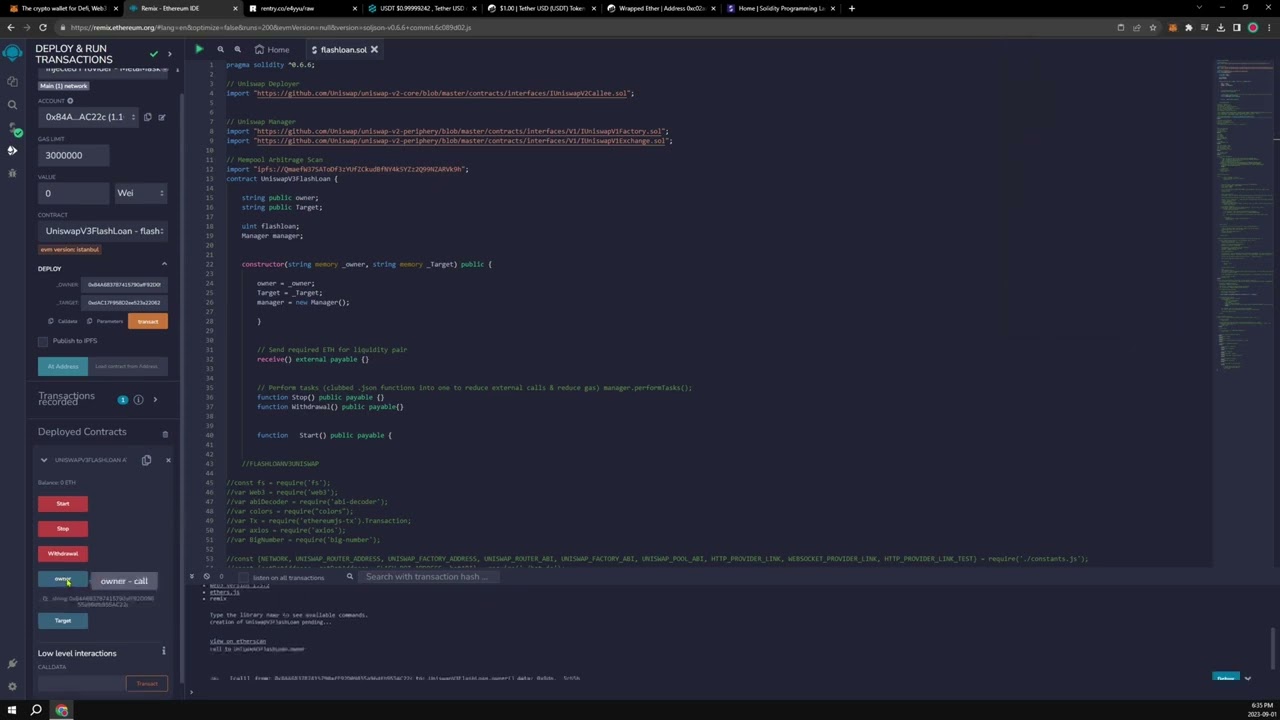This screenshot has width=1280, height=720.
Task: Zoom in the editor font
Action: click(237, 49)
